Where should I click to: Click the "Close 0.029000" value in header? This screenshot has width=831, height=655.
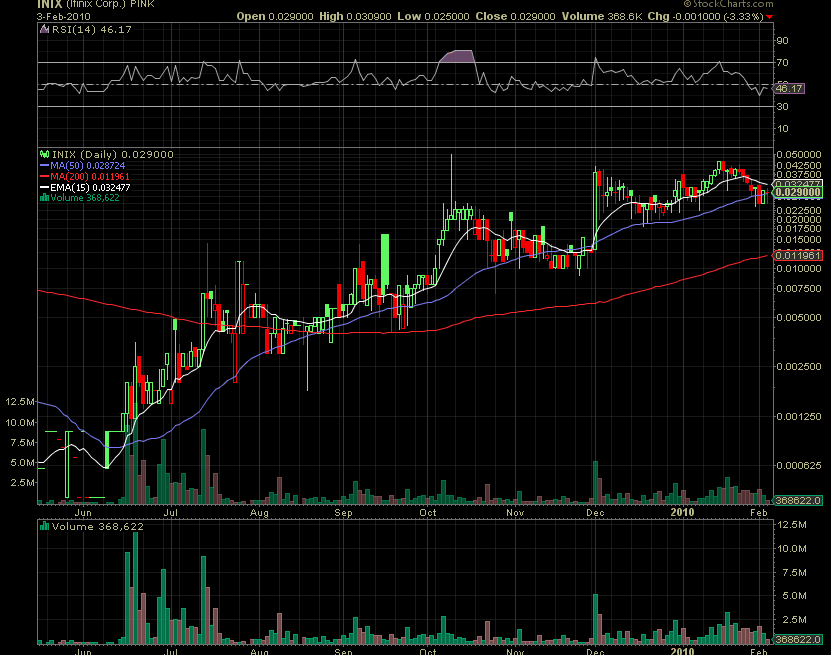pyautogui.click(x=515, y=16)
